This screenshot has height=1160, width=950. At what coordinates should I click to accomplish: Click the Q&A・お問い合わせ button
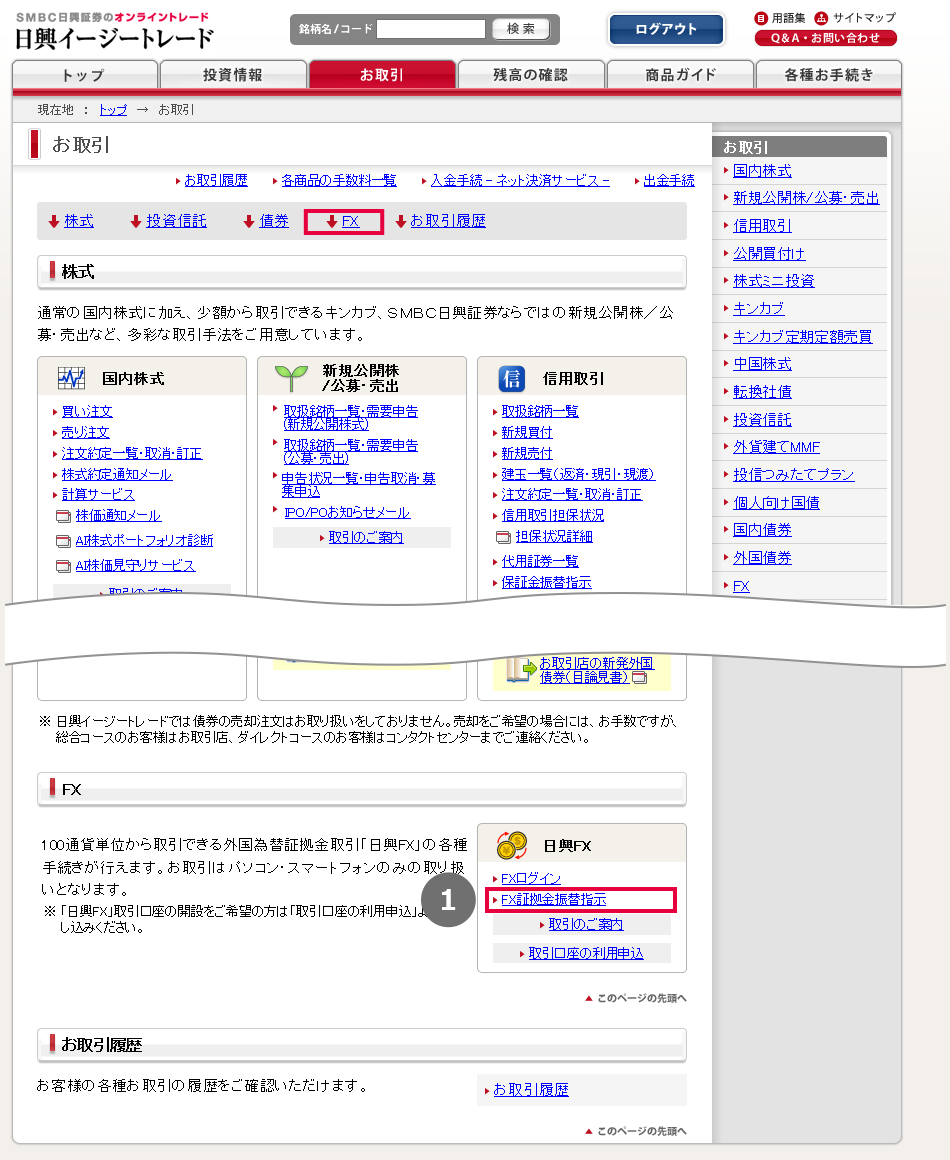click(x=825, y=38)
